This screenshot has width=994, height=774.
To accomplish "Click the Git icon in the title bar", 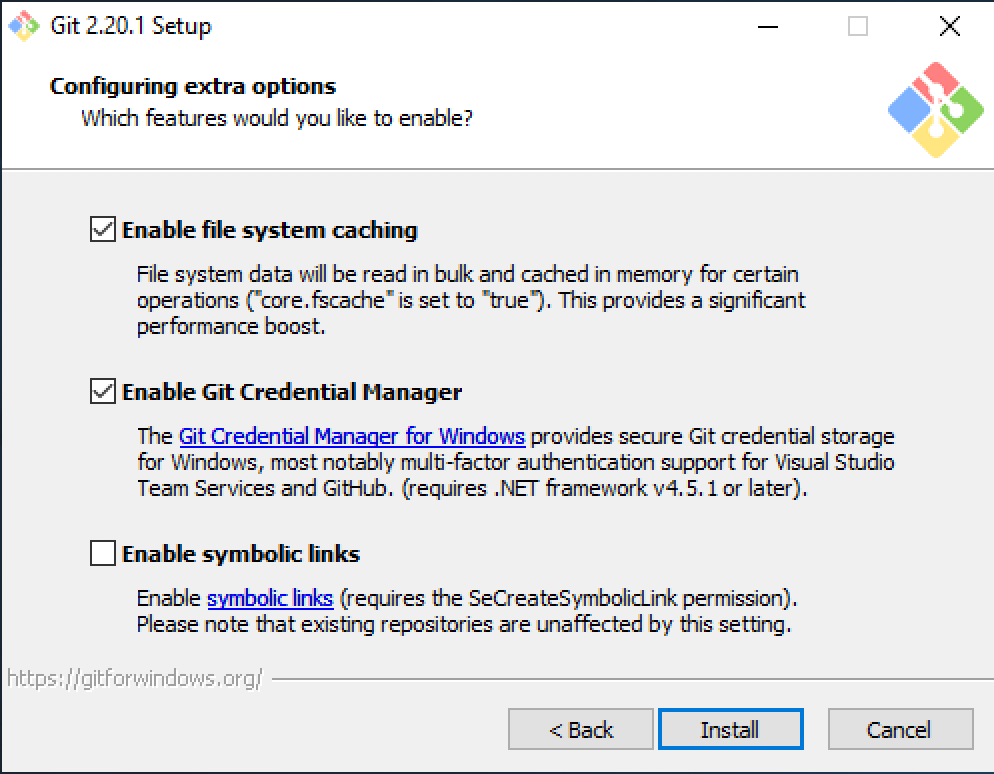I will (26, 27).
